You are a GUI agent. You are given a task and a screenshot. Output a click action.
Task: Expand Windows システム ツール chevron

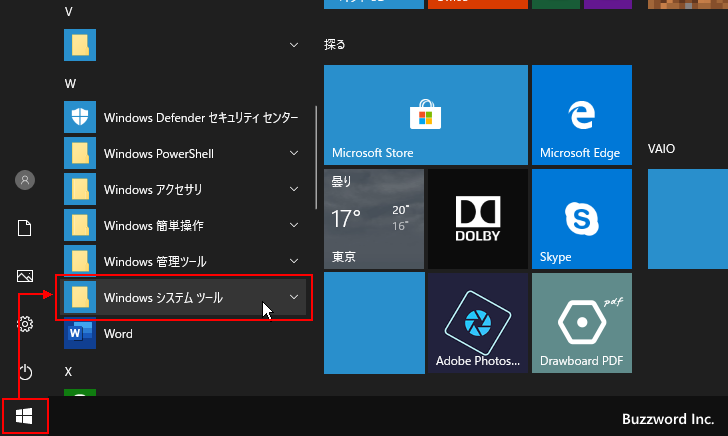[294, 297]
